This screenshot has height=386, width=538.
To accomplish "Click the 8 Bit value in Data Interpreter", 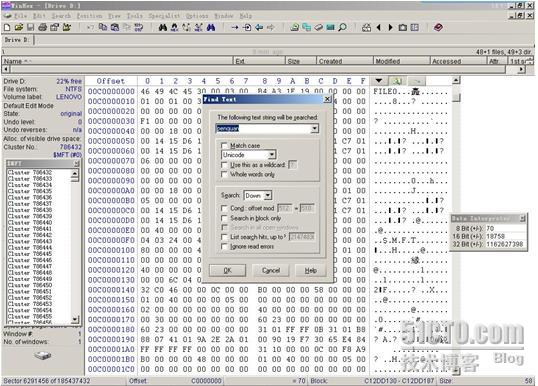I will tap(490, 228).
